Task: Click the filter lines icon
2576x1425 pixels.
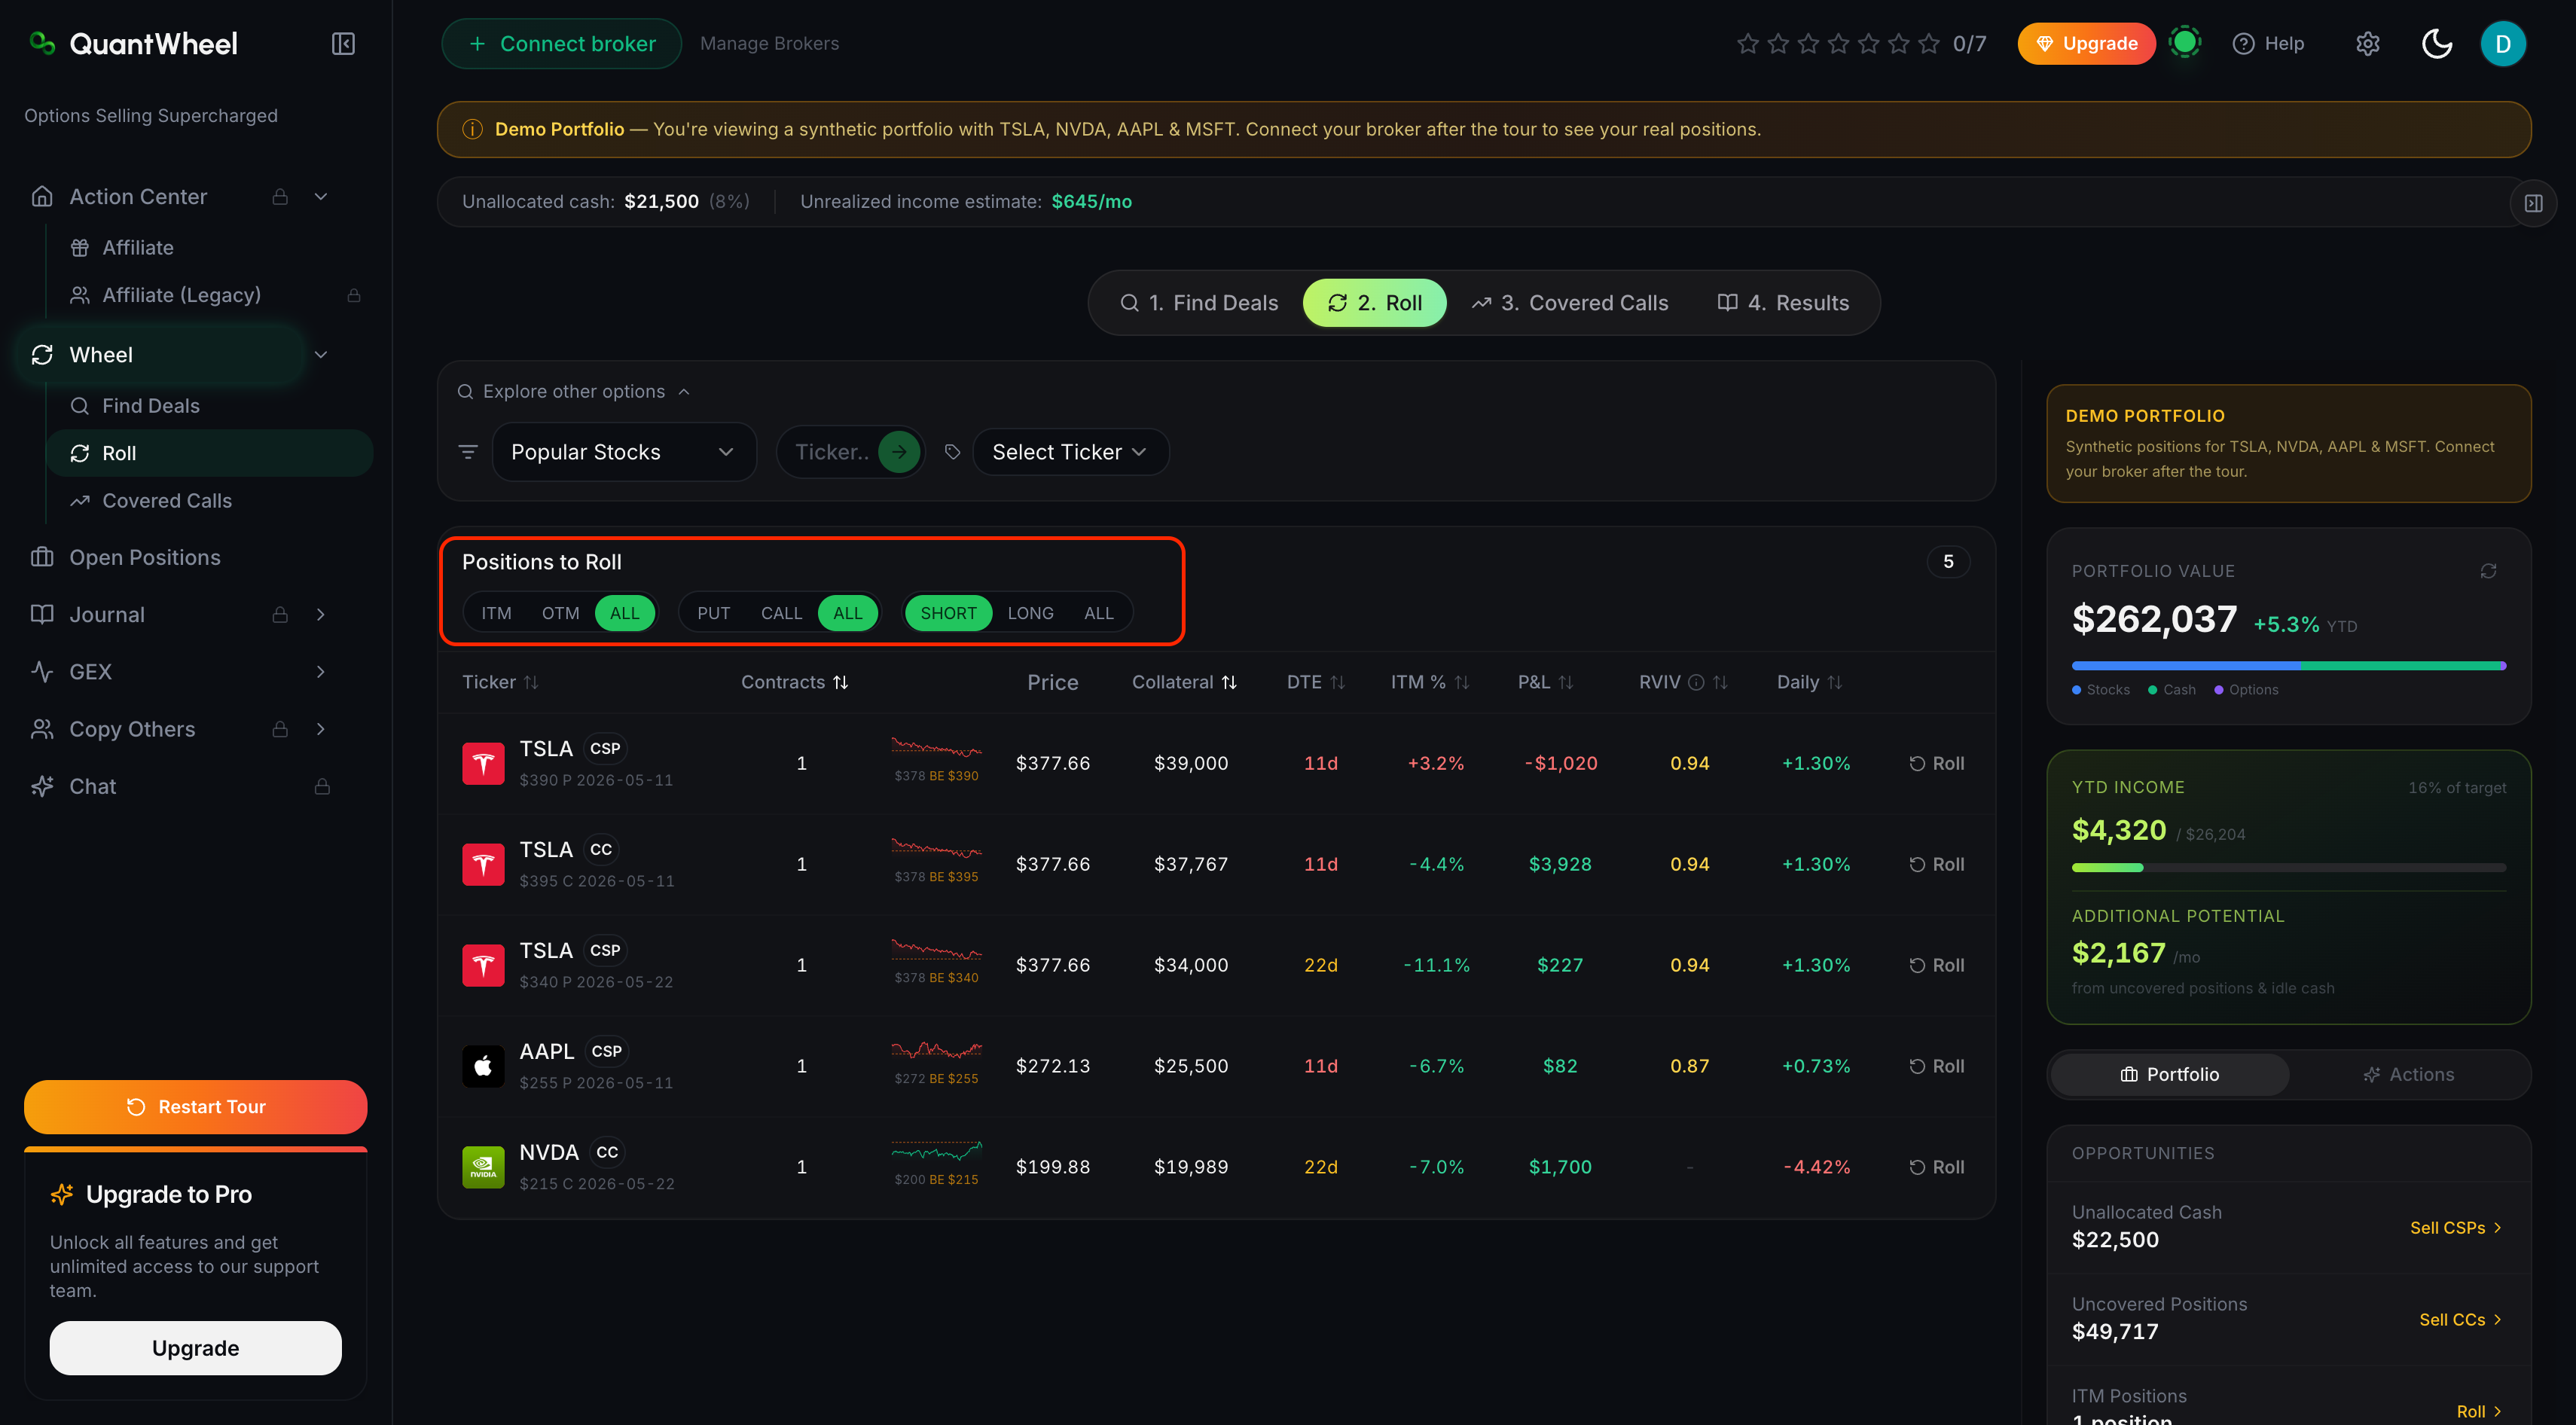Action: tap(467, 452)
